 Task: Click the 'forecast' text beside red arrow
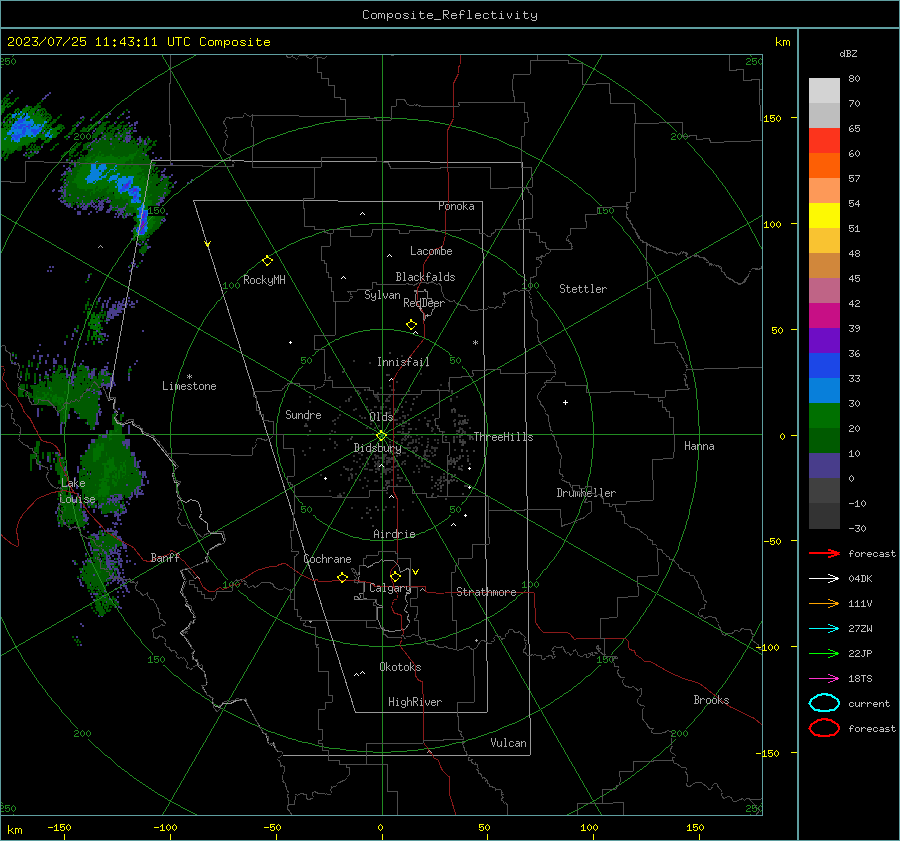click(x=871, y=553)
